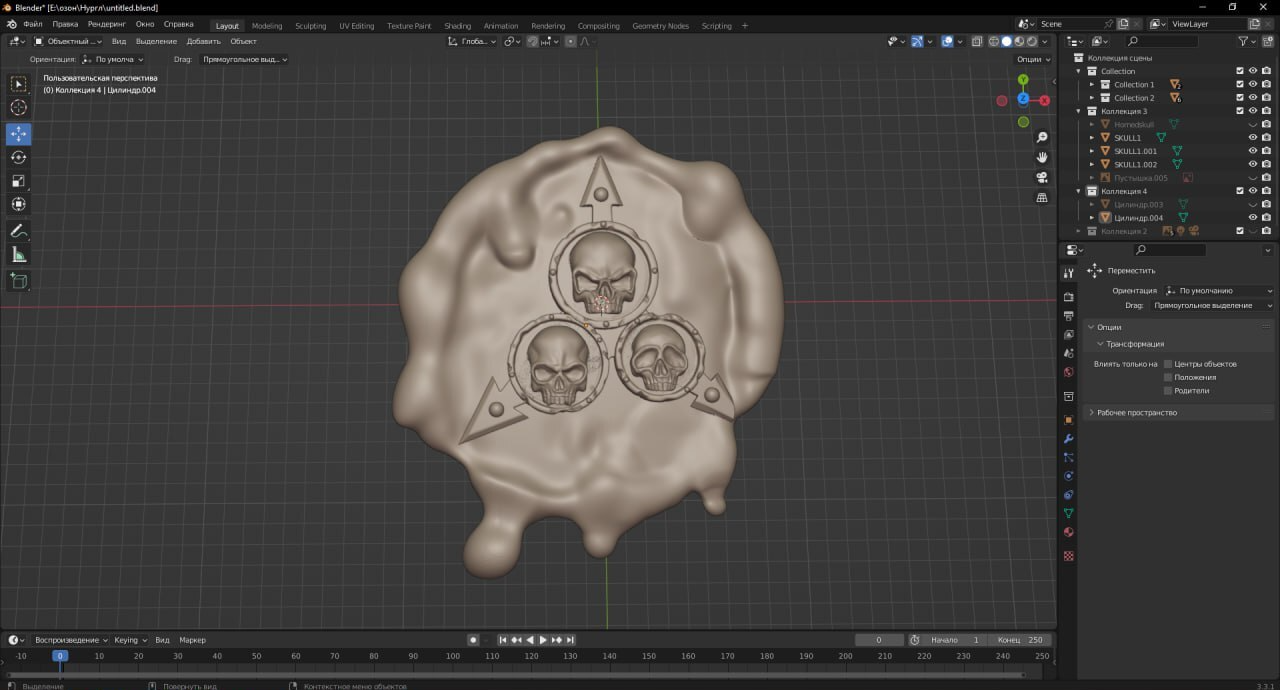
Task: Select the Add Cube tool
Action: coord(19,281)
